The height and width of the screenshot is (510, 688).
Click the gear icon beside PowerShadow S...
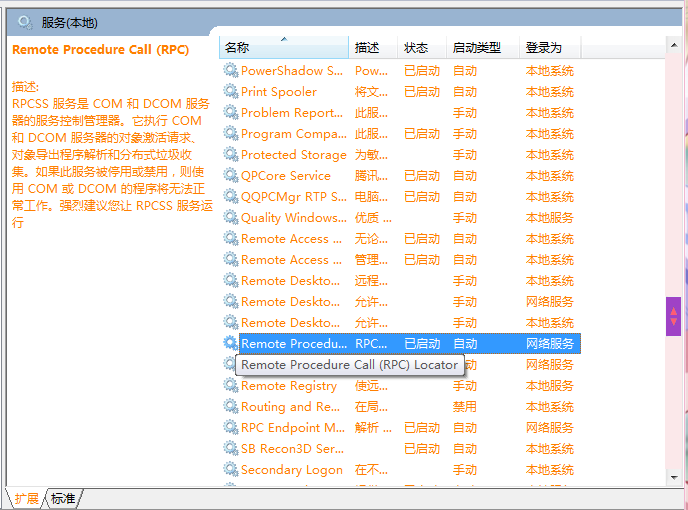pyautogui.click(x=230, y=70)
